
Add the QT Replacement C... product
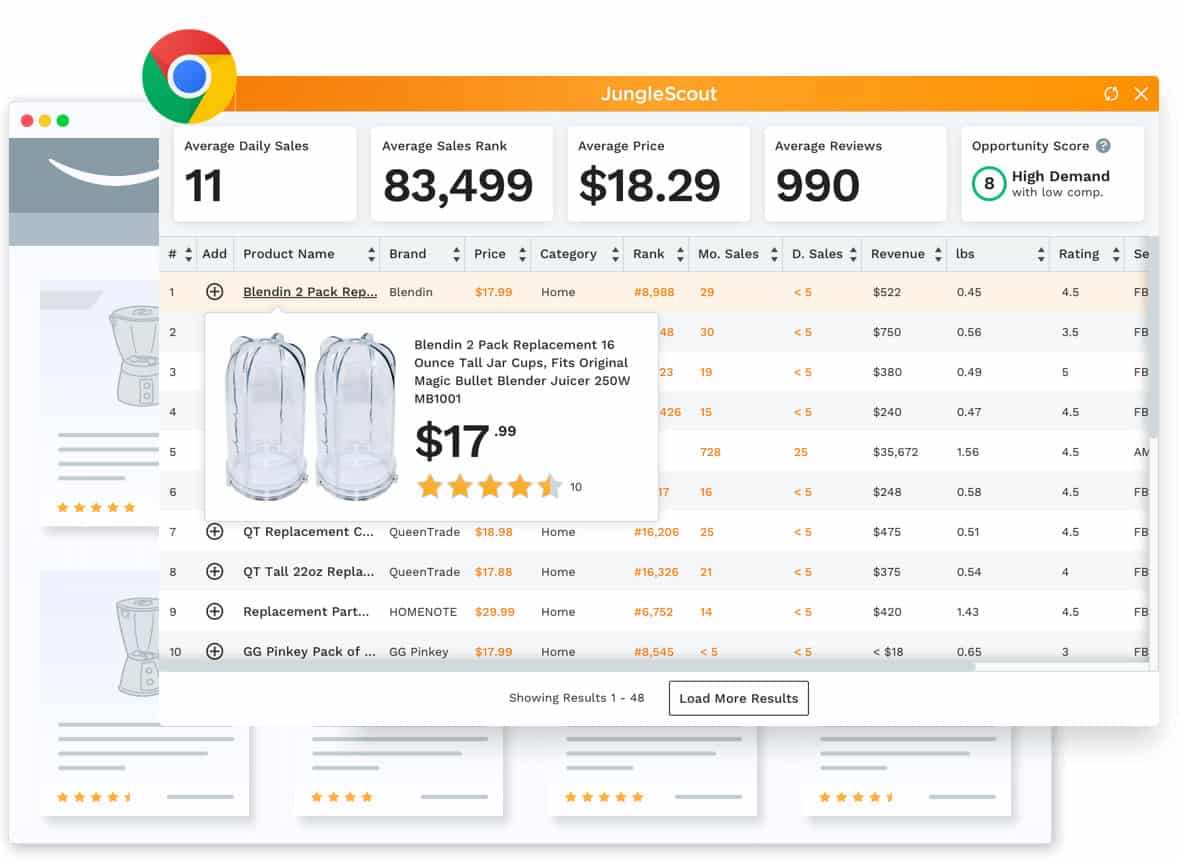coord(214,531)
